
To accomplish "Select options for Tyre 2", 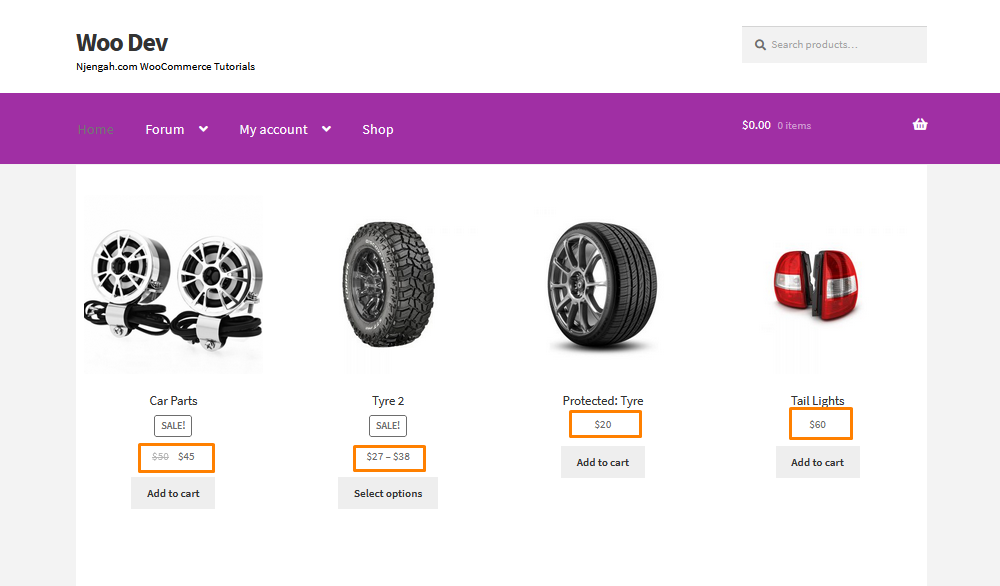I will (x=388, y=493).
